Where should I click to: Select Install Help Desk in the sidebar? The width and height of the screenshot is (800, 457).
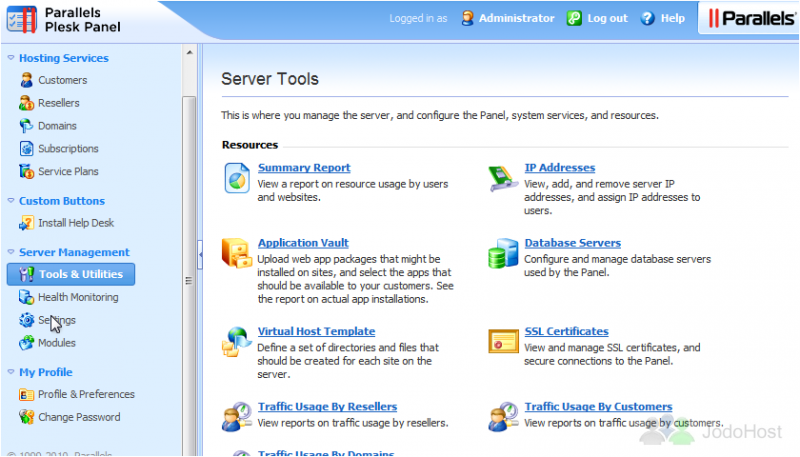(x=76, y=223)
